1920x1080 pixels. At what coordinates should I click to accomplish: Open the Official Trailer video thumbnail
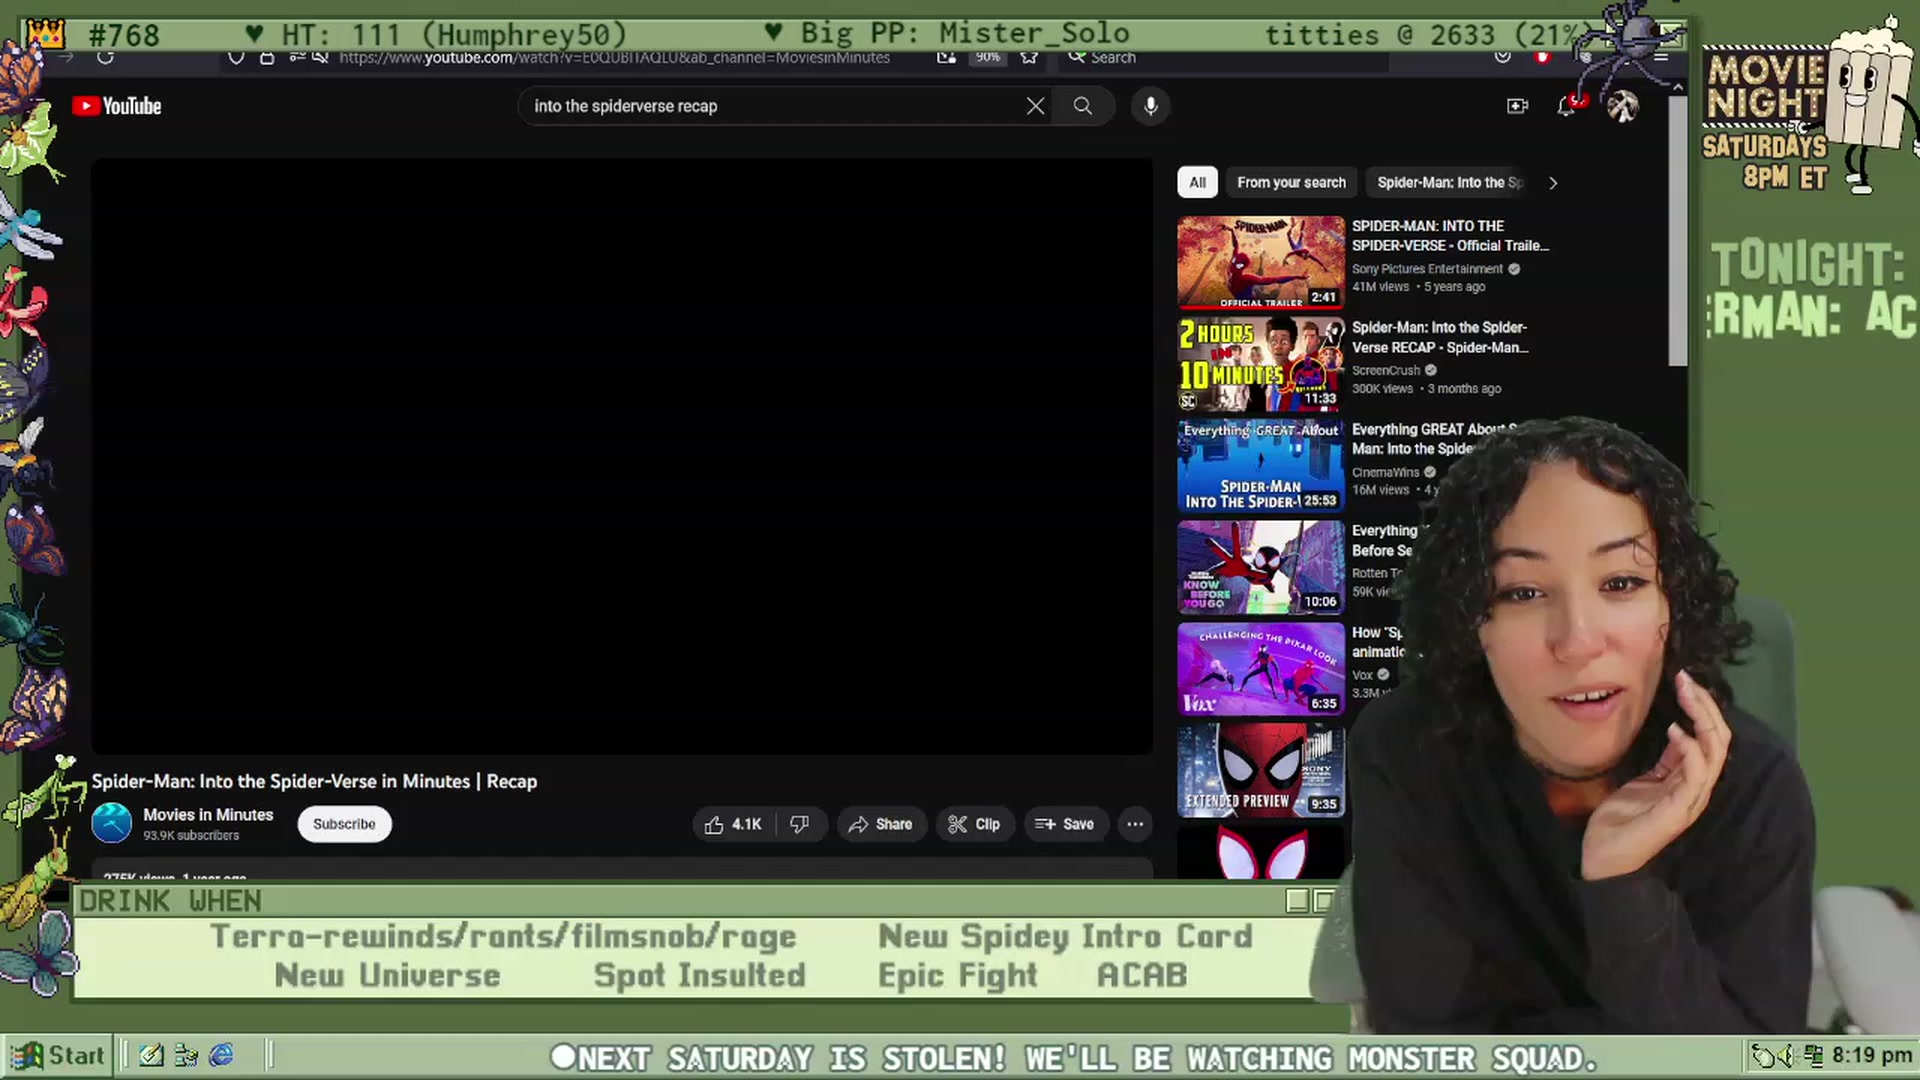point(1261,262)
